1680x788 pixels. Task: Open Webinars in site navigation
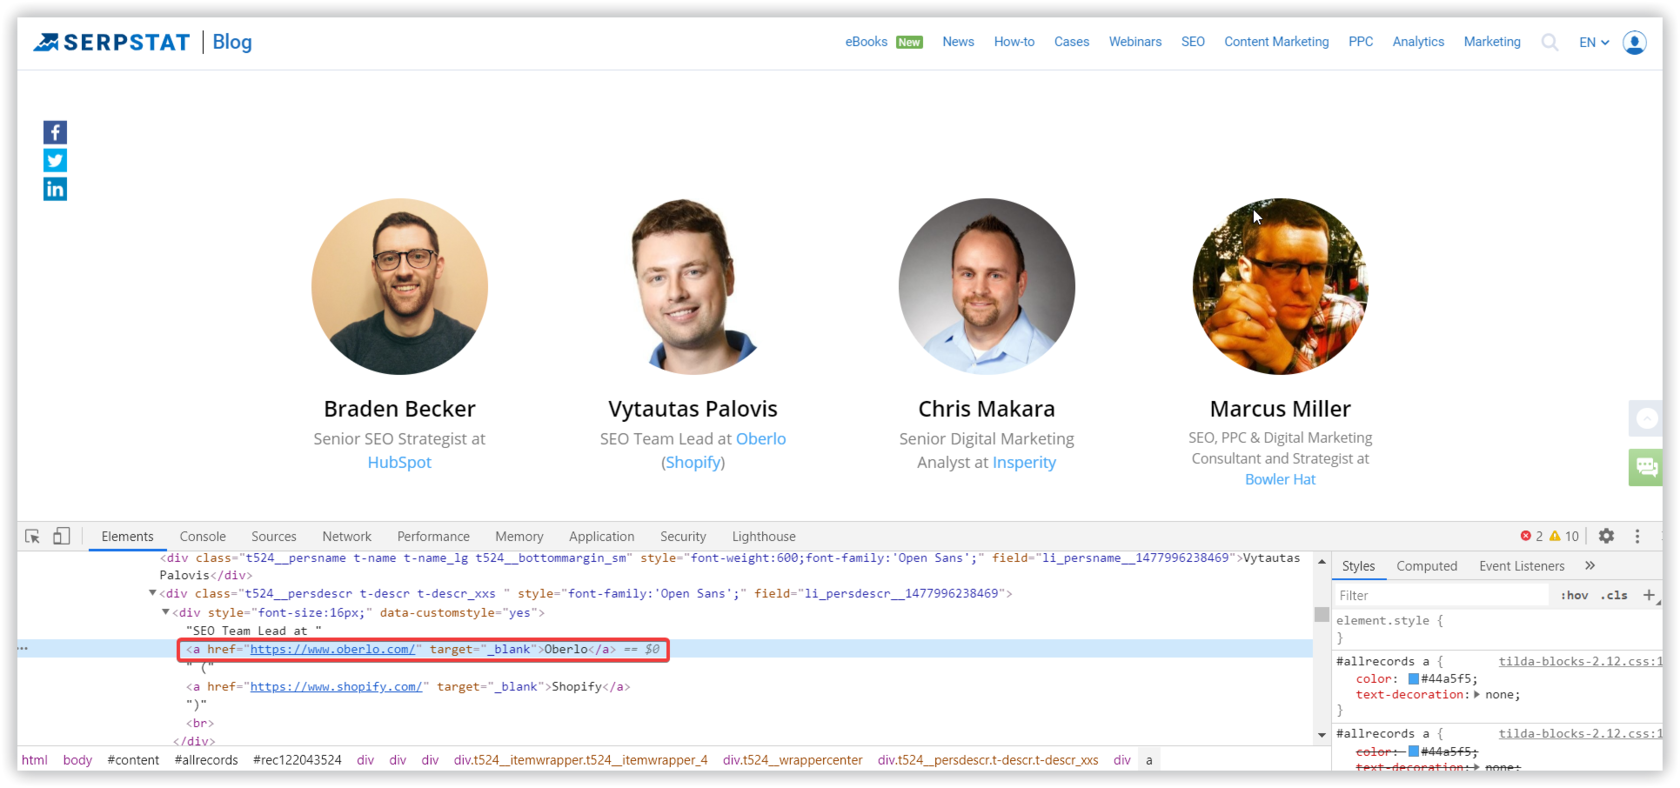pyautogui.click(x=1135, y=42)
